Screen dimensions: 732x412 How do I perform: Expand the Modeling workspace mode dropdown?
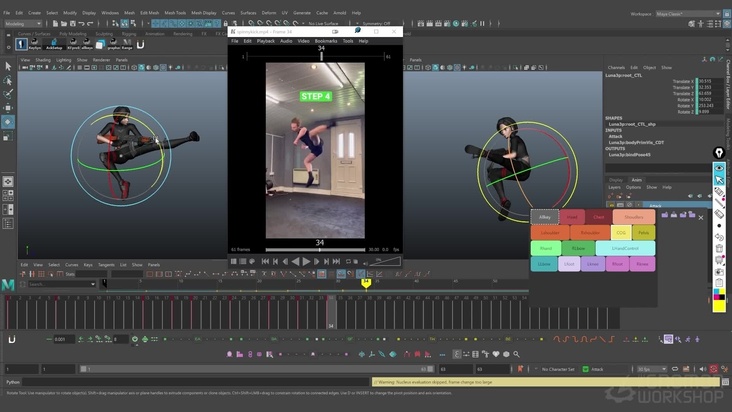point(25,22)
